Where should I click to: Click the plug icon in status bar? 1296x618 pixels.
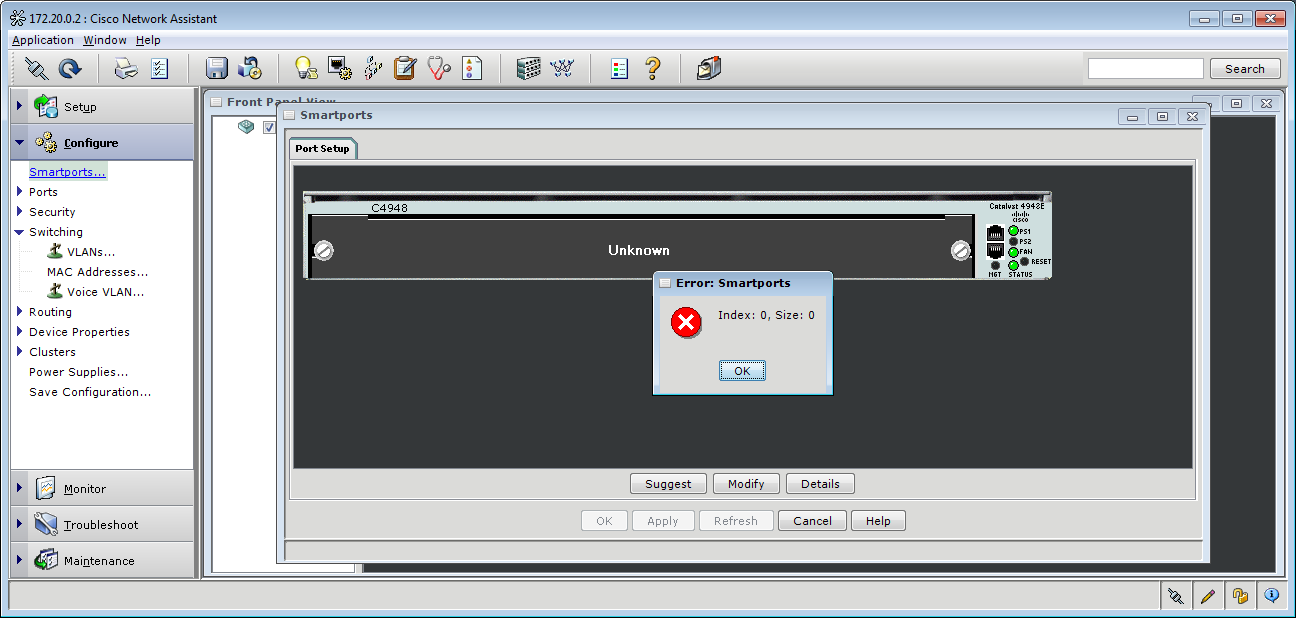point(1176,596)
